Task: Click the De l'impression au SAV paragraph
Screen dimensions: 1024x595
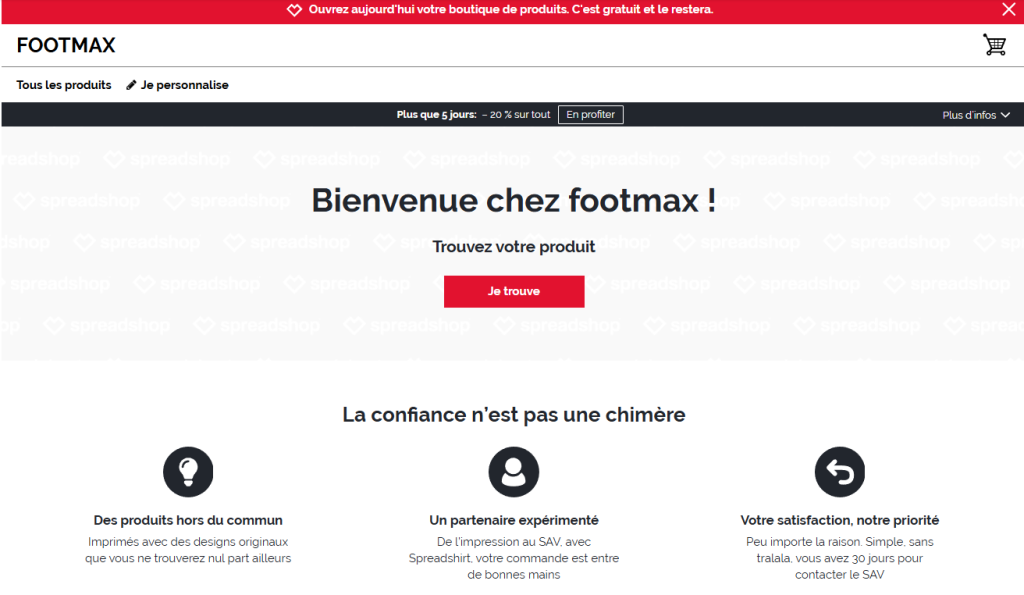Action: pos(514,558)
